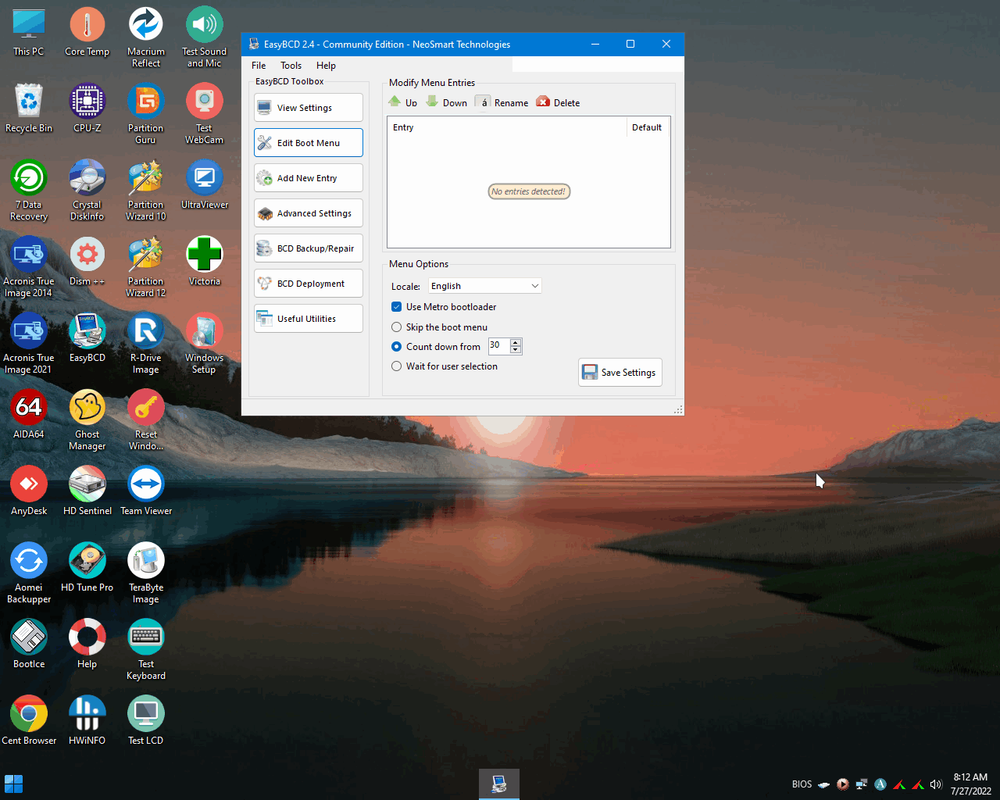Click Rename entry toolbar button
This screenshot has height=800, width=1000.
coord(502,102)
